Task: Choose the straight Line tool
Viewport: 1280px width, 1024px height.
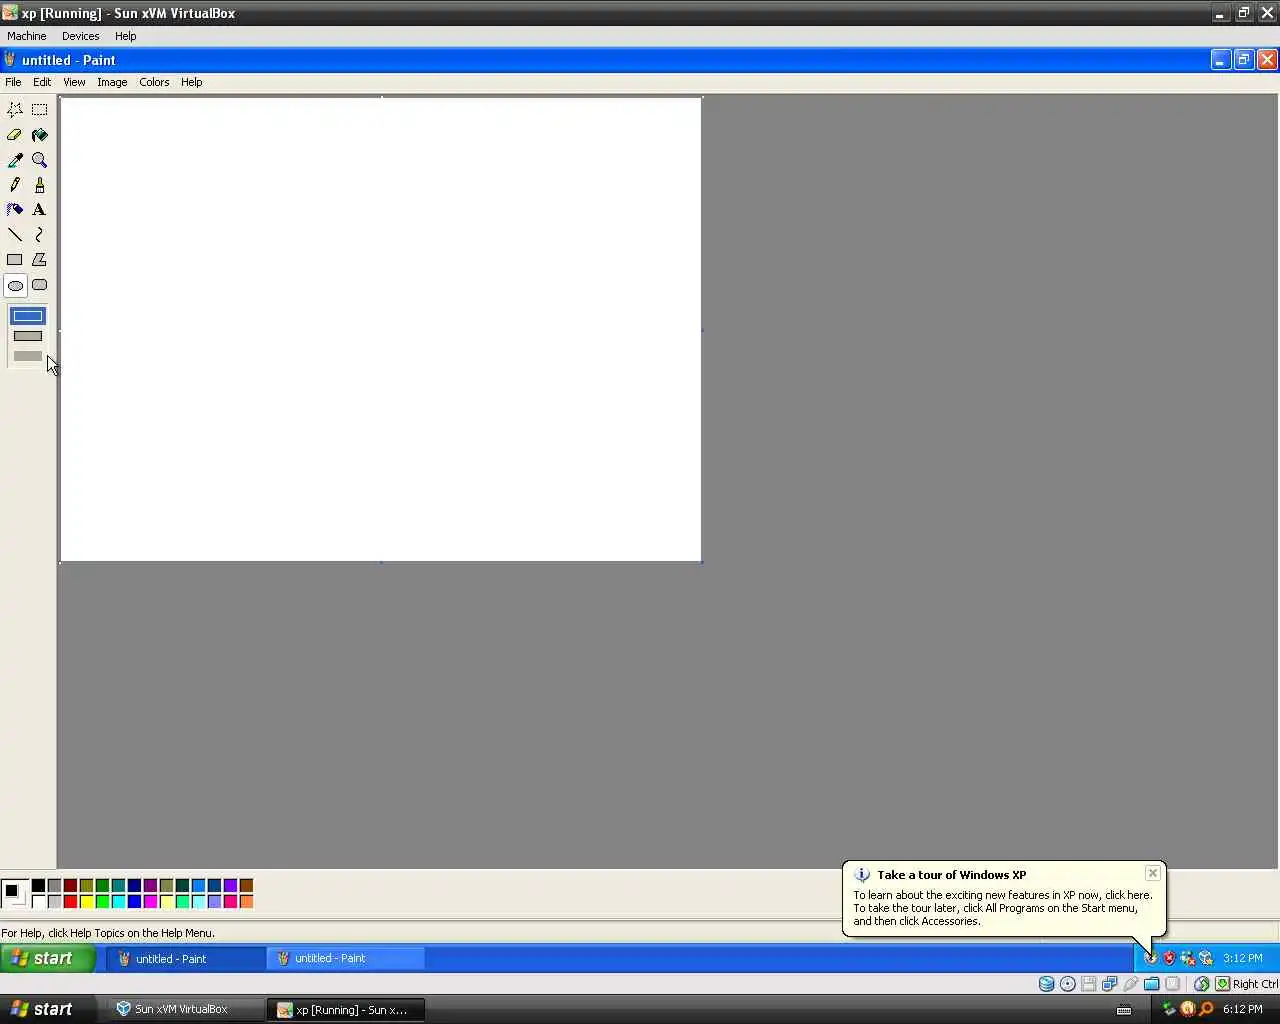Action: click(15, 235)
